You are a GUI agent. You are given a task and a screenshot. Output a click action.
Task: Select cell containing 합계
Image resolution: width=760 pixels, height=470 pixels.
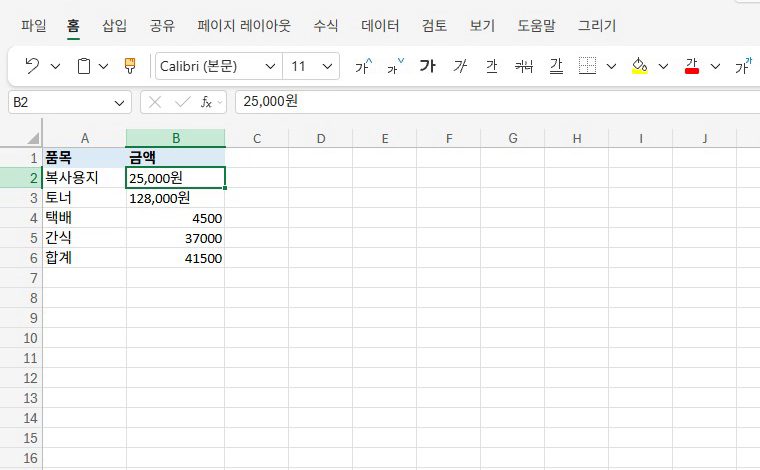85,258
